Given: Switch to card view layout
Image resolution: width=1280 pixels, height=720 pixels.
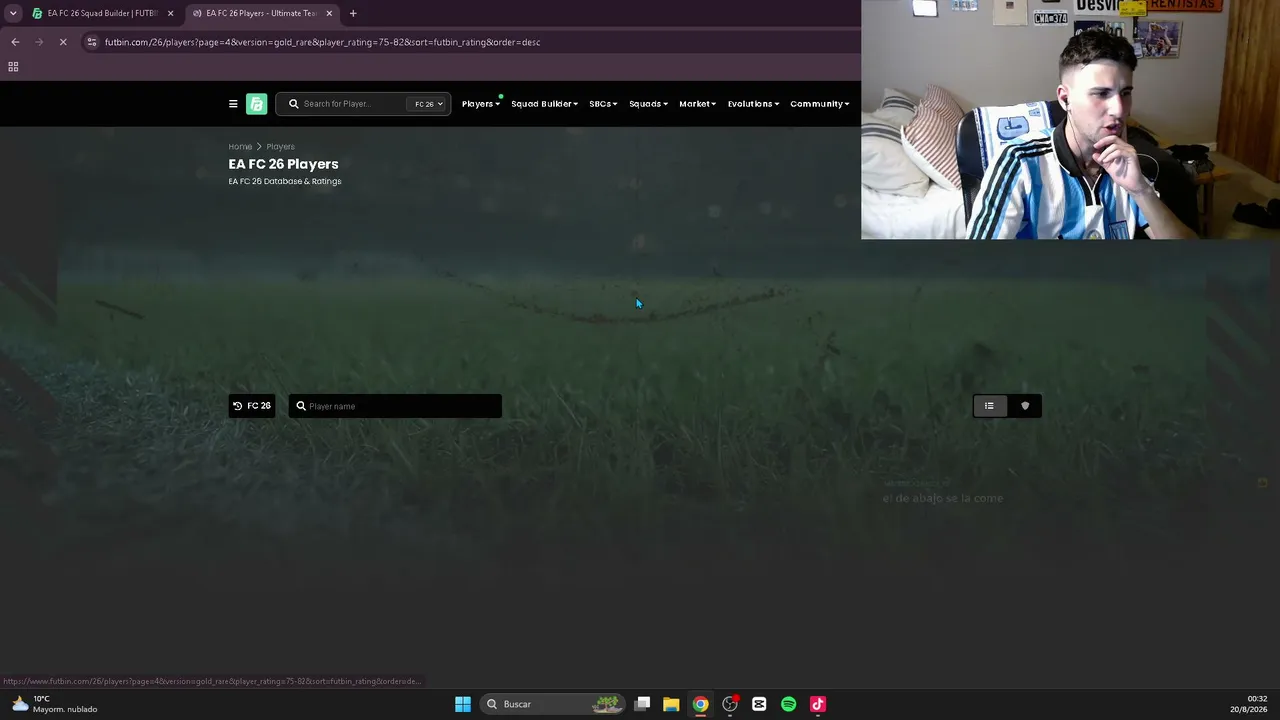Looking at the screenshot, I should point(1025,406).
